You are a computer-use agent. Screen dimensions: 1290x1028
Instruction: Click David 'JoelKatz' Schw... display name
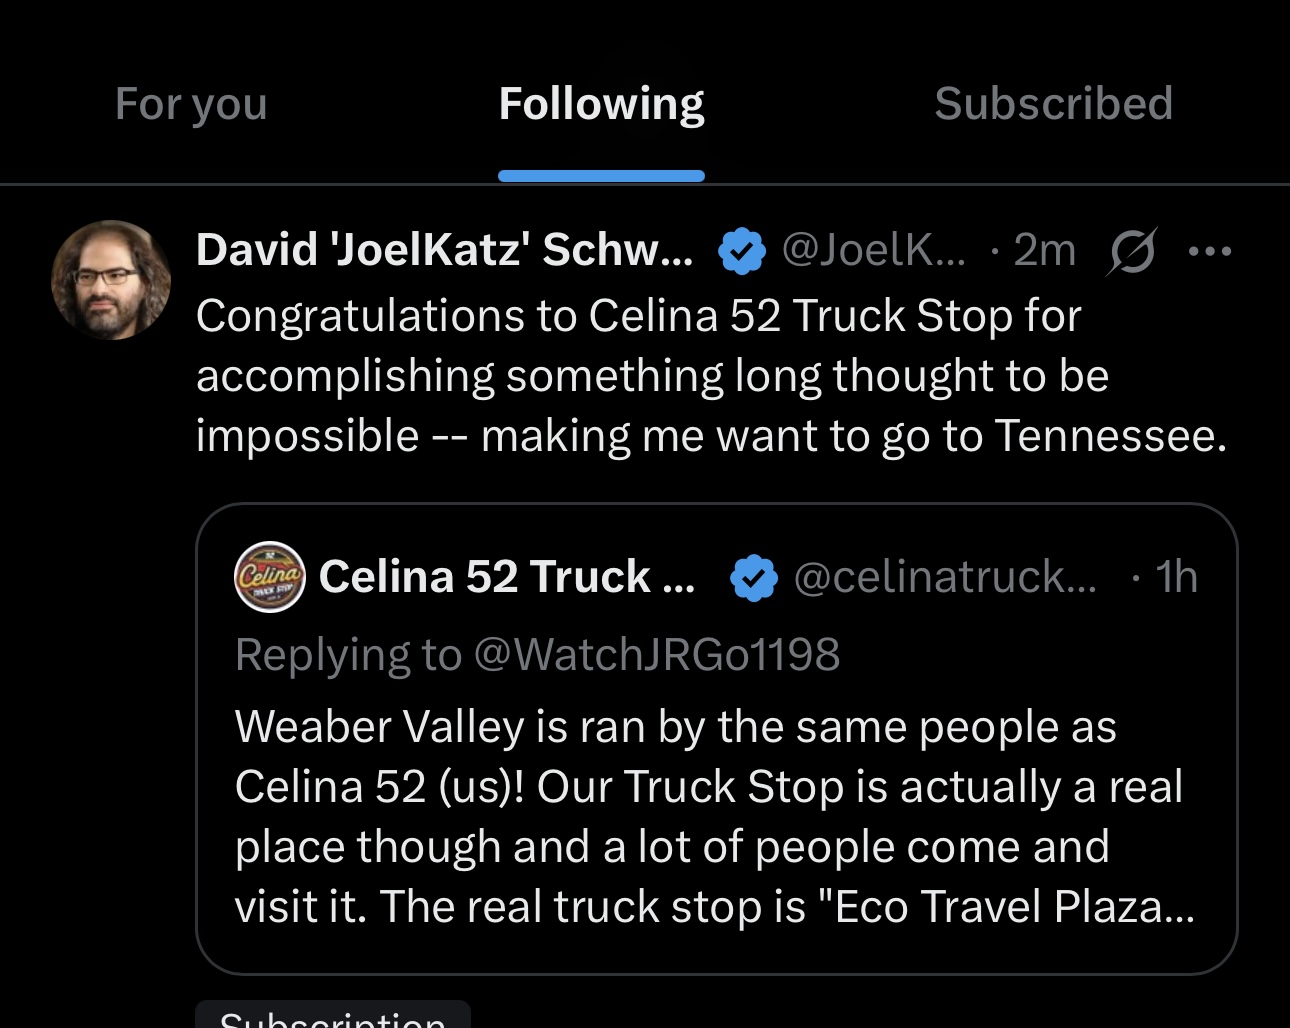tap(444, 250)
